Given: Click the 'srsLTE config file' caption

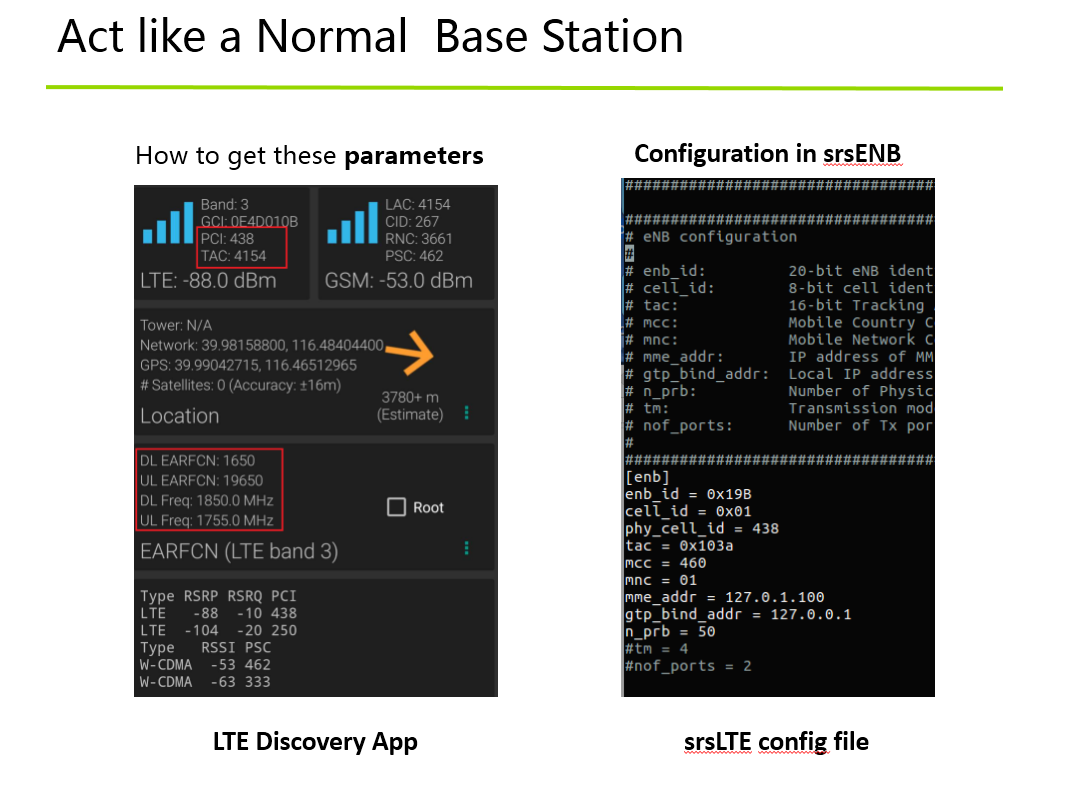Looking at the screenshot, I should (x=776, y=742).
